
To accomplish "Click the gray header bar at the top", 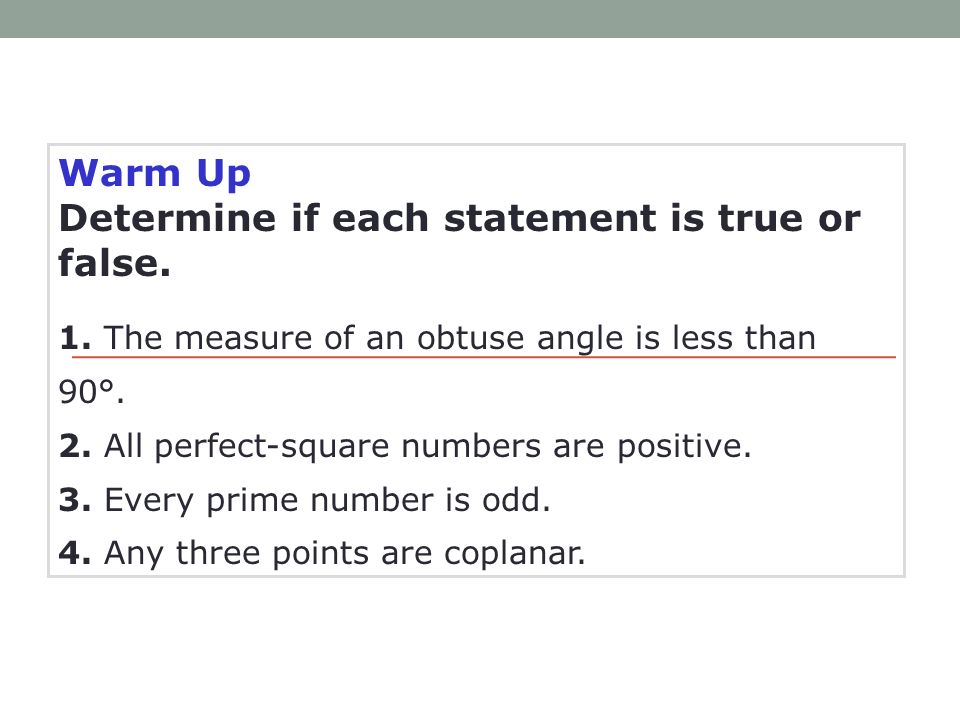I will point(480,18).
